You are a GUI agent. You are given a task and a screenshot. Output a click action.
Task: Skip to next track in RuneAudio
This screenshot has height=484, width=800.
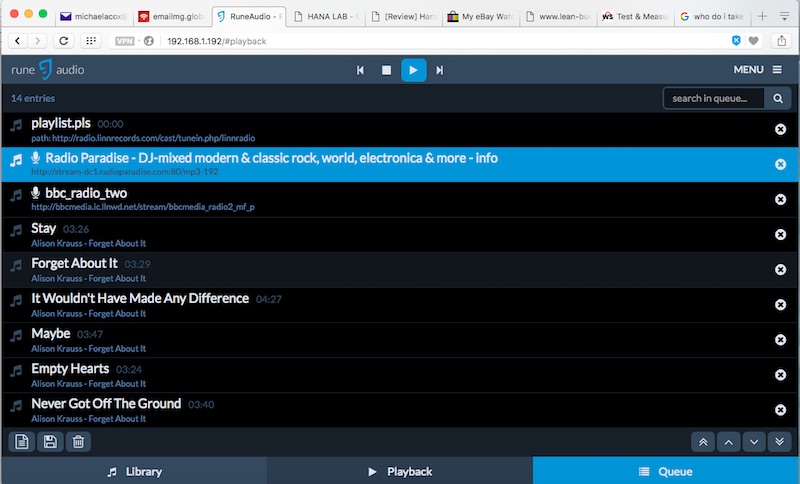pos(439,70)
